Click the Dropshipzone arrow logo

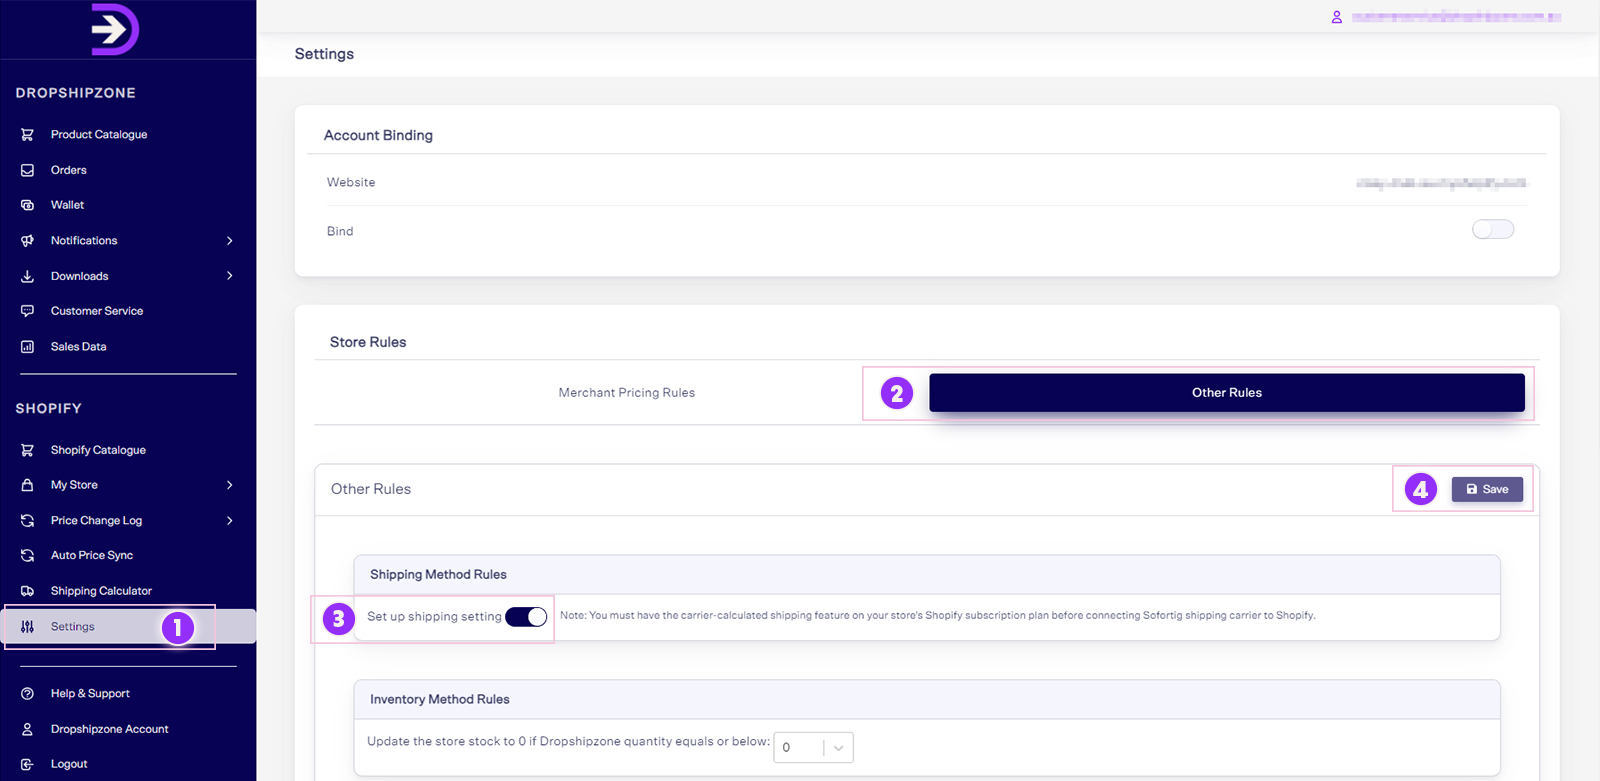click(x=115, y=29)
